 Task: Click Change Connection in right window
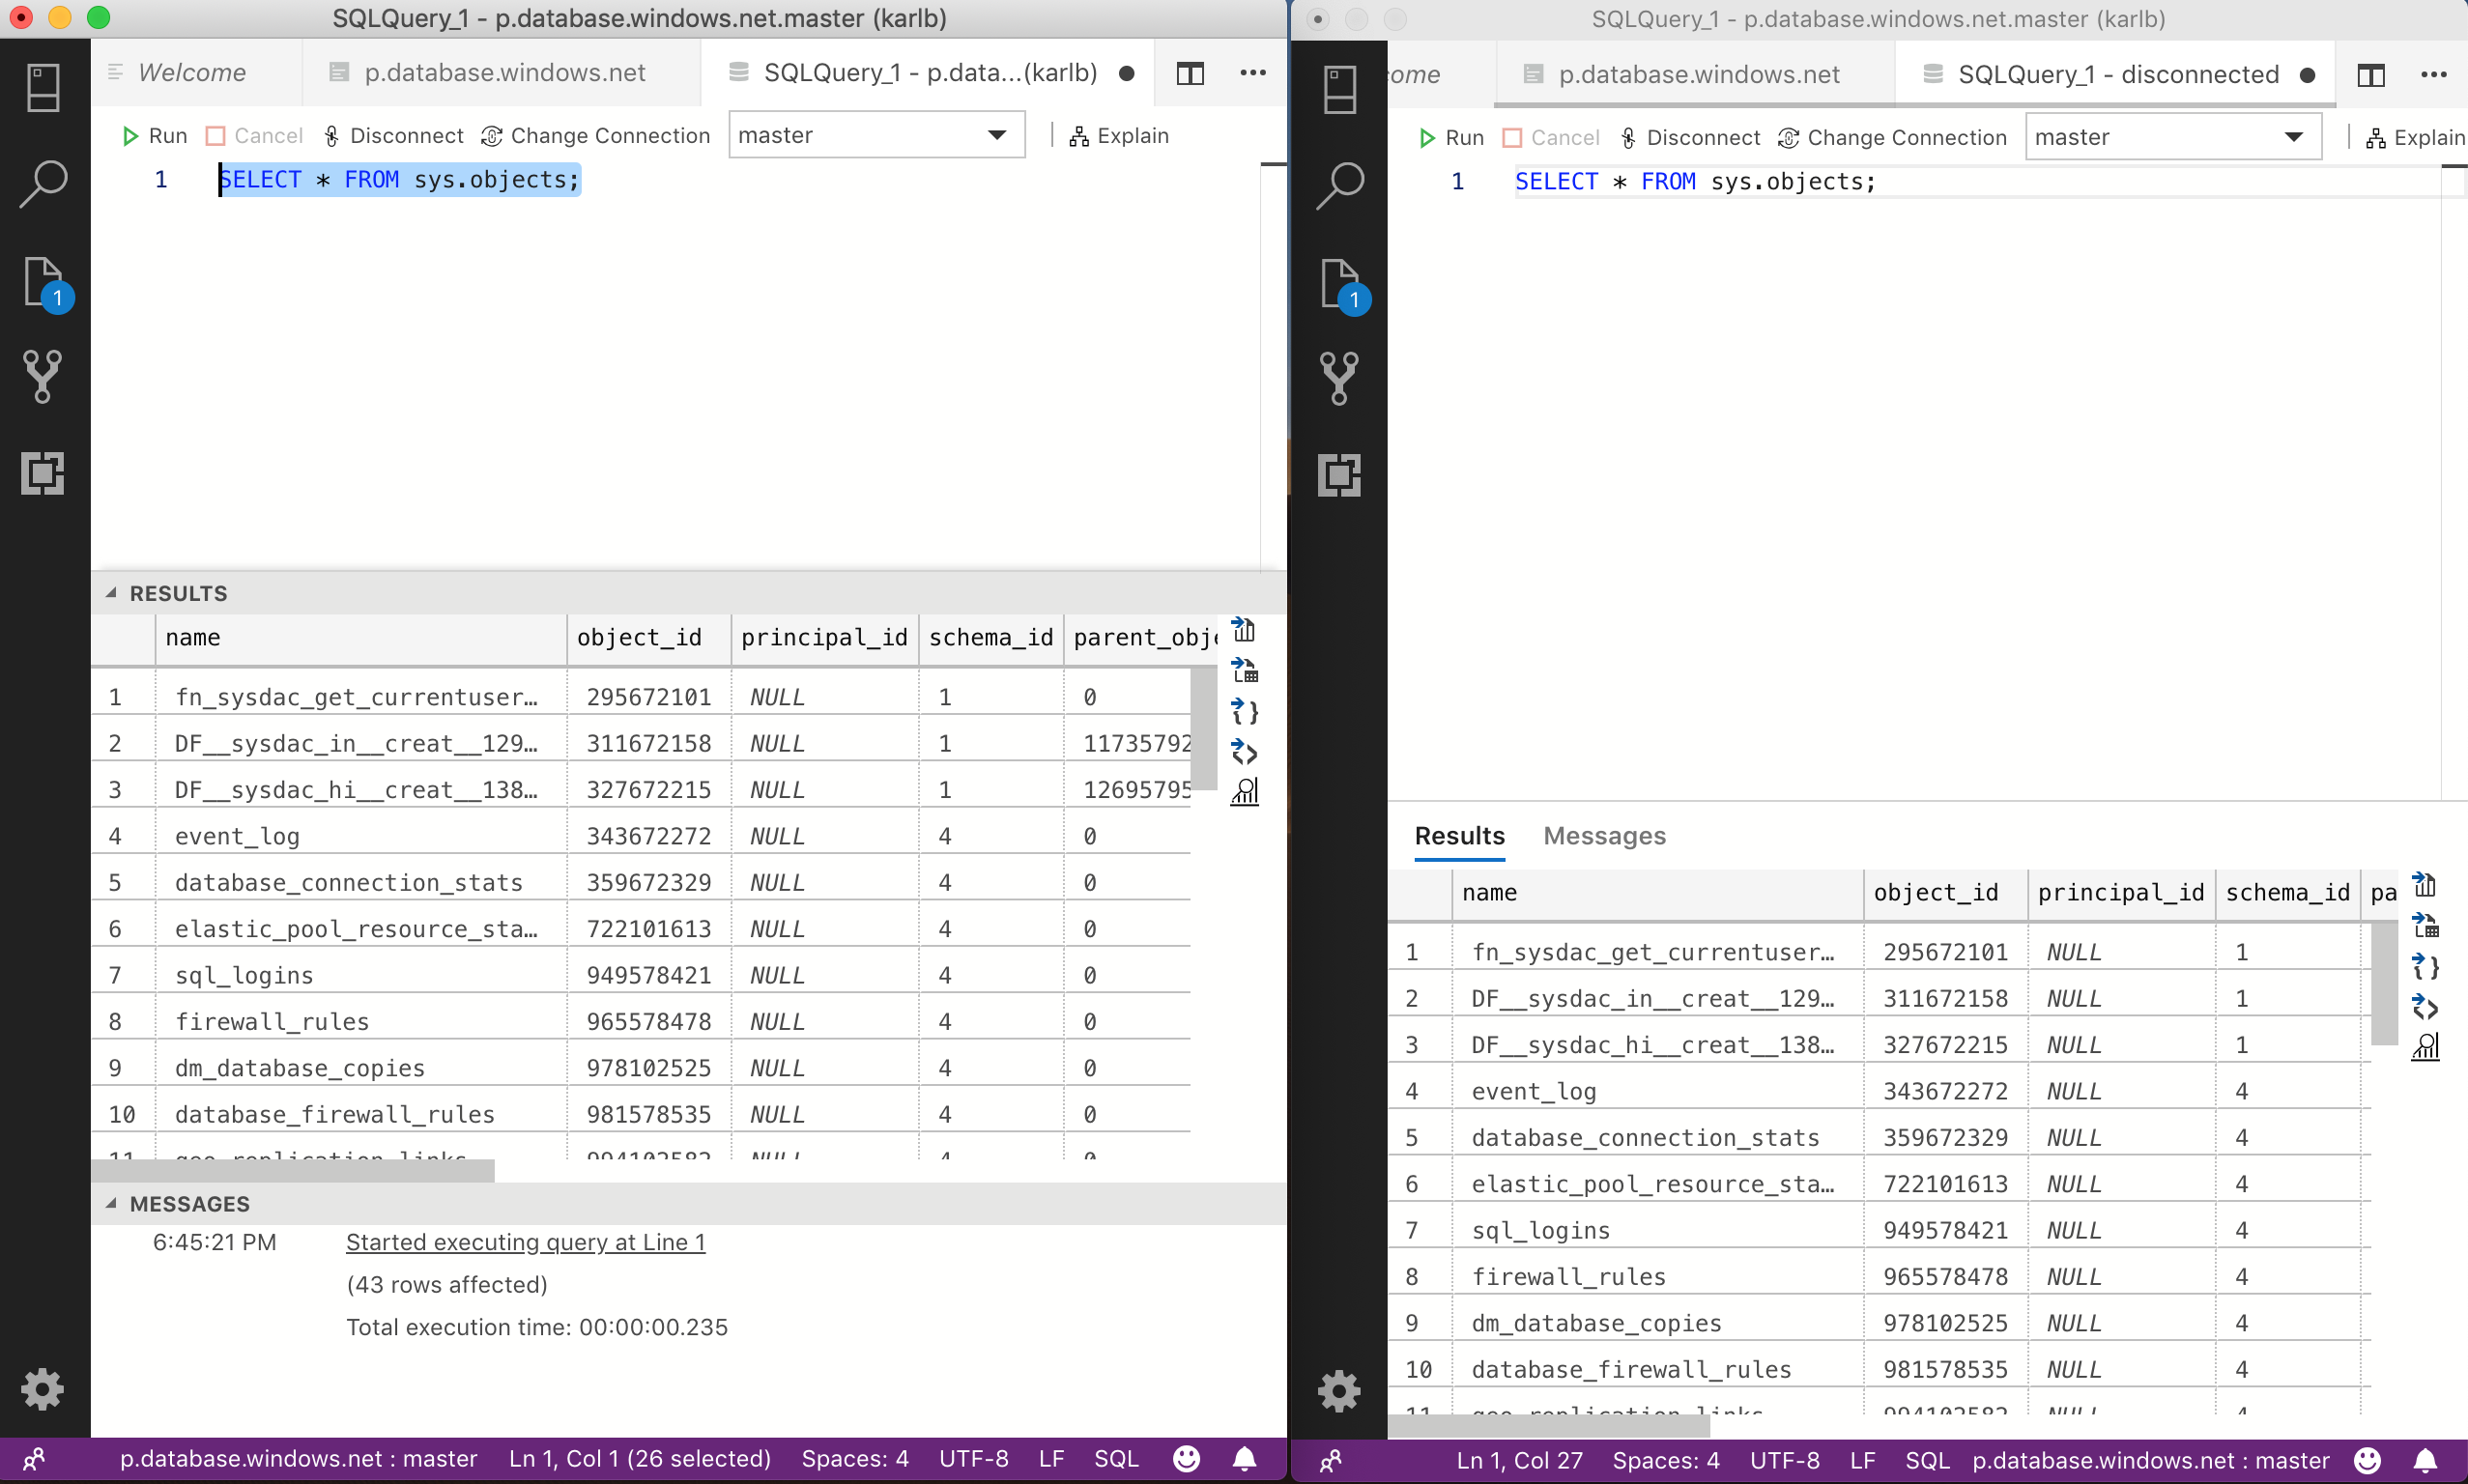[x=1892, y=137]
